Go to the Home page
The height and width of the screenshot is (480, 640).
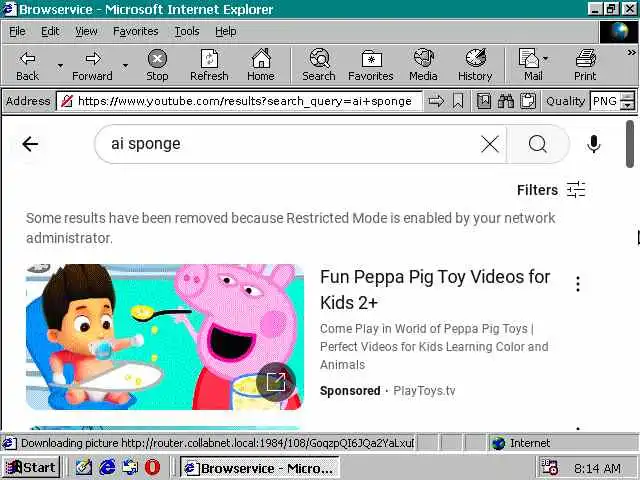tap(261, 65)
